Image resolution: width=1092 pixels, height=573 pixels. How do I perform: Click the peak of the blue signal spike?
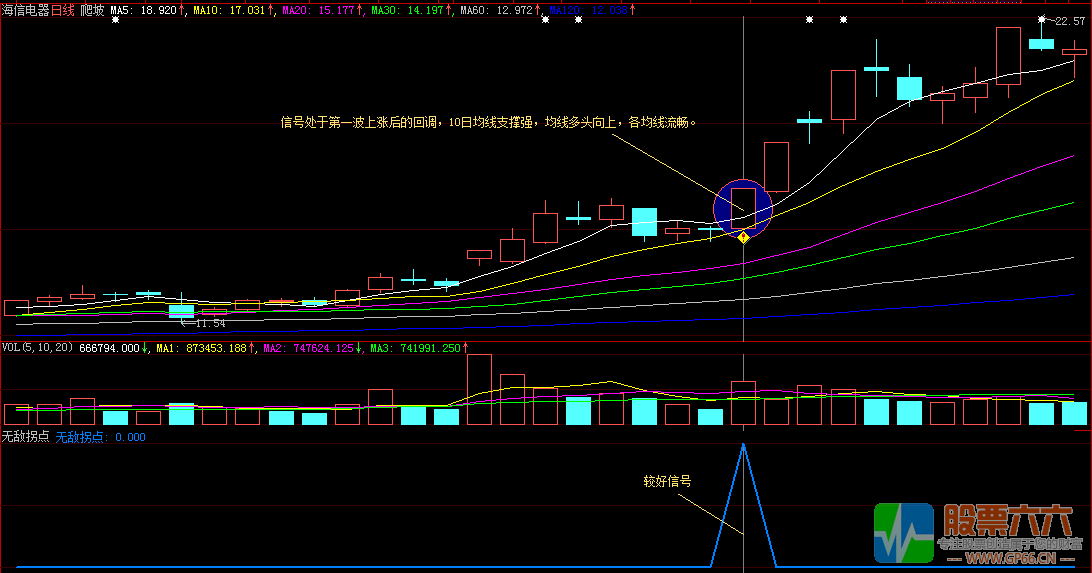point(743,444)
